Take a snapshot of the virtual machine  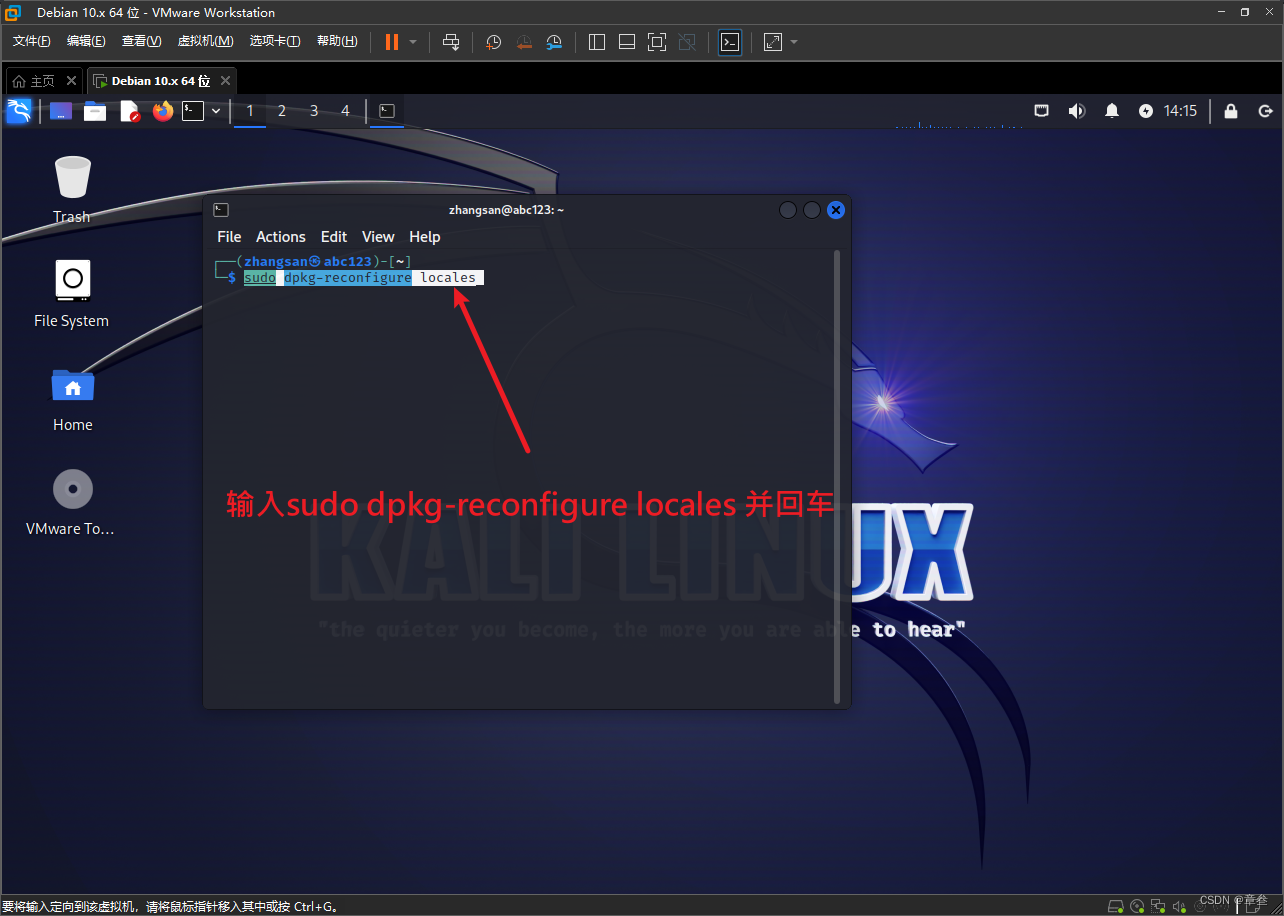(494, 42)
